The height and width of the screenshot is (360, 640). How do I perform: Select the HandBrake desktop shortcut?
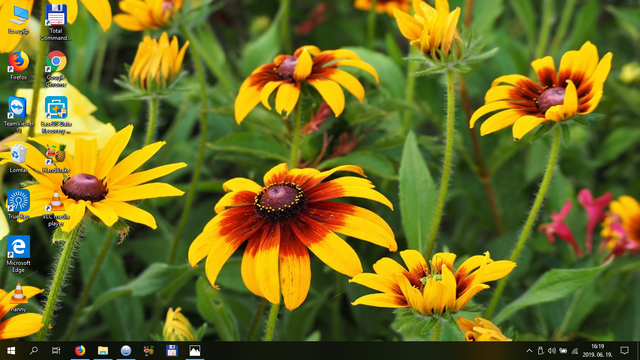56,158
